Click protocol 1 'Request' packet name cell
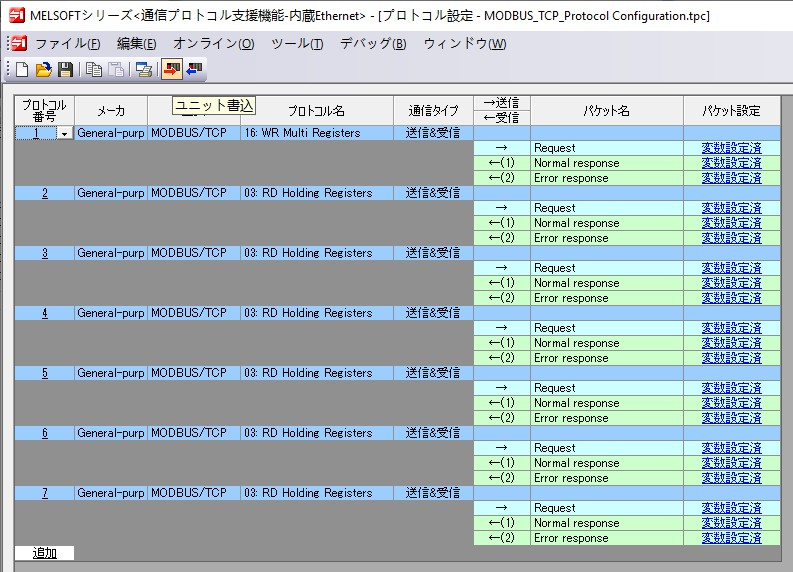Screen dimensions: 793x572 [x=607, y=148]
